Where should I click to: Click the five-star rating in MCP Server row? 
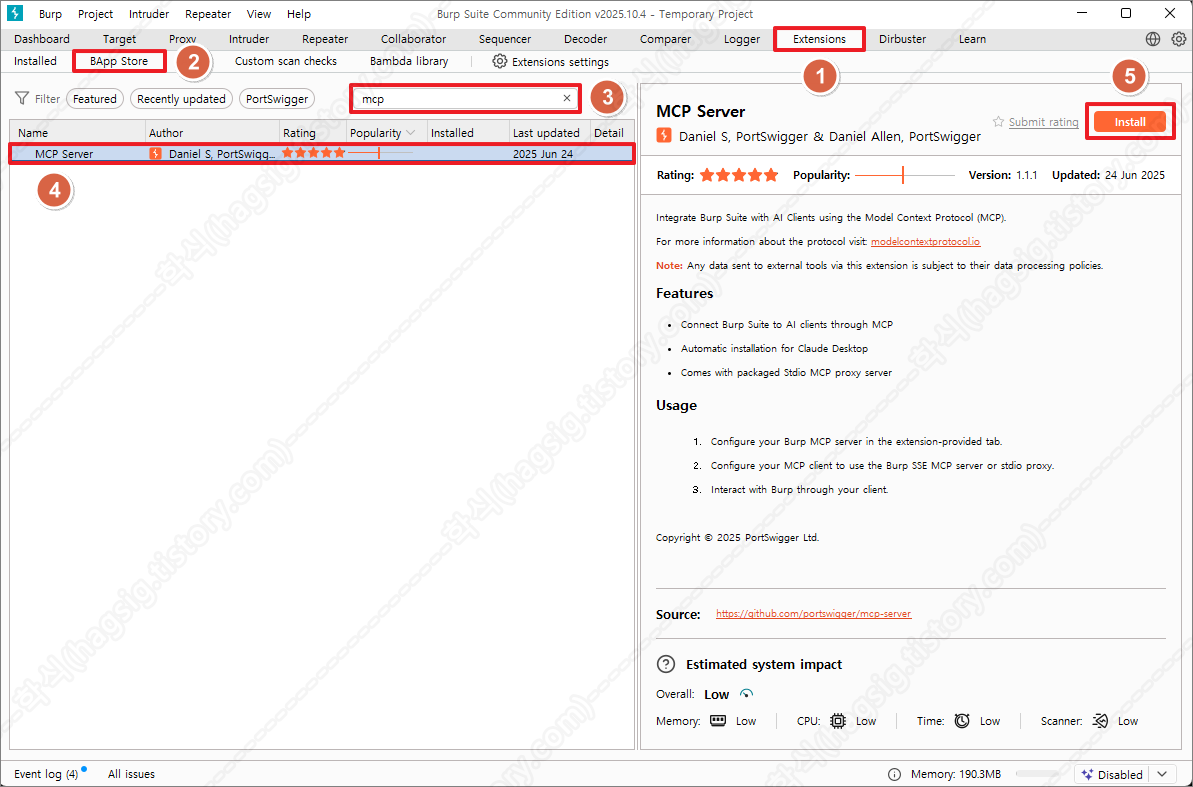tap(313, 153)
